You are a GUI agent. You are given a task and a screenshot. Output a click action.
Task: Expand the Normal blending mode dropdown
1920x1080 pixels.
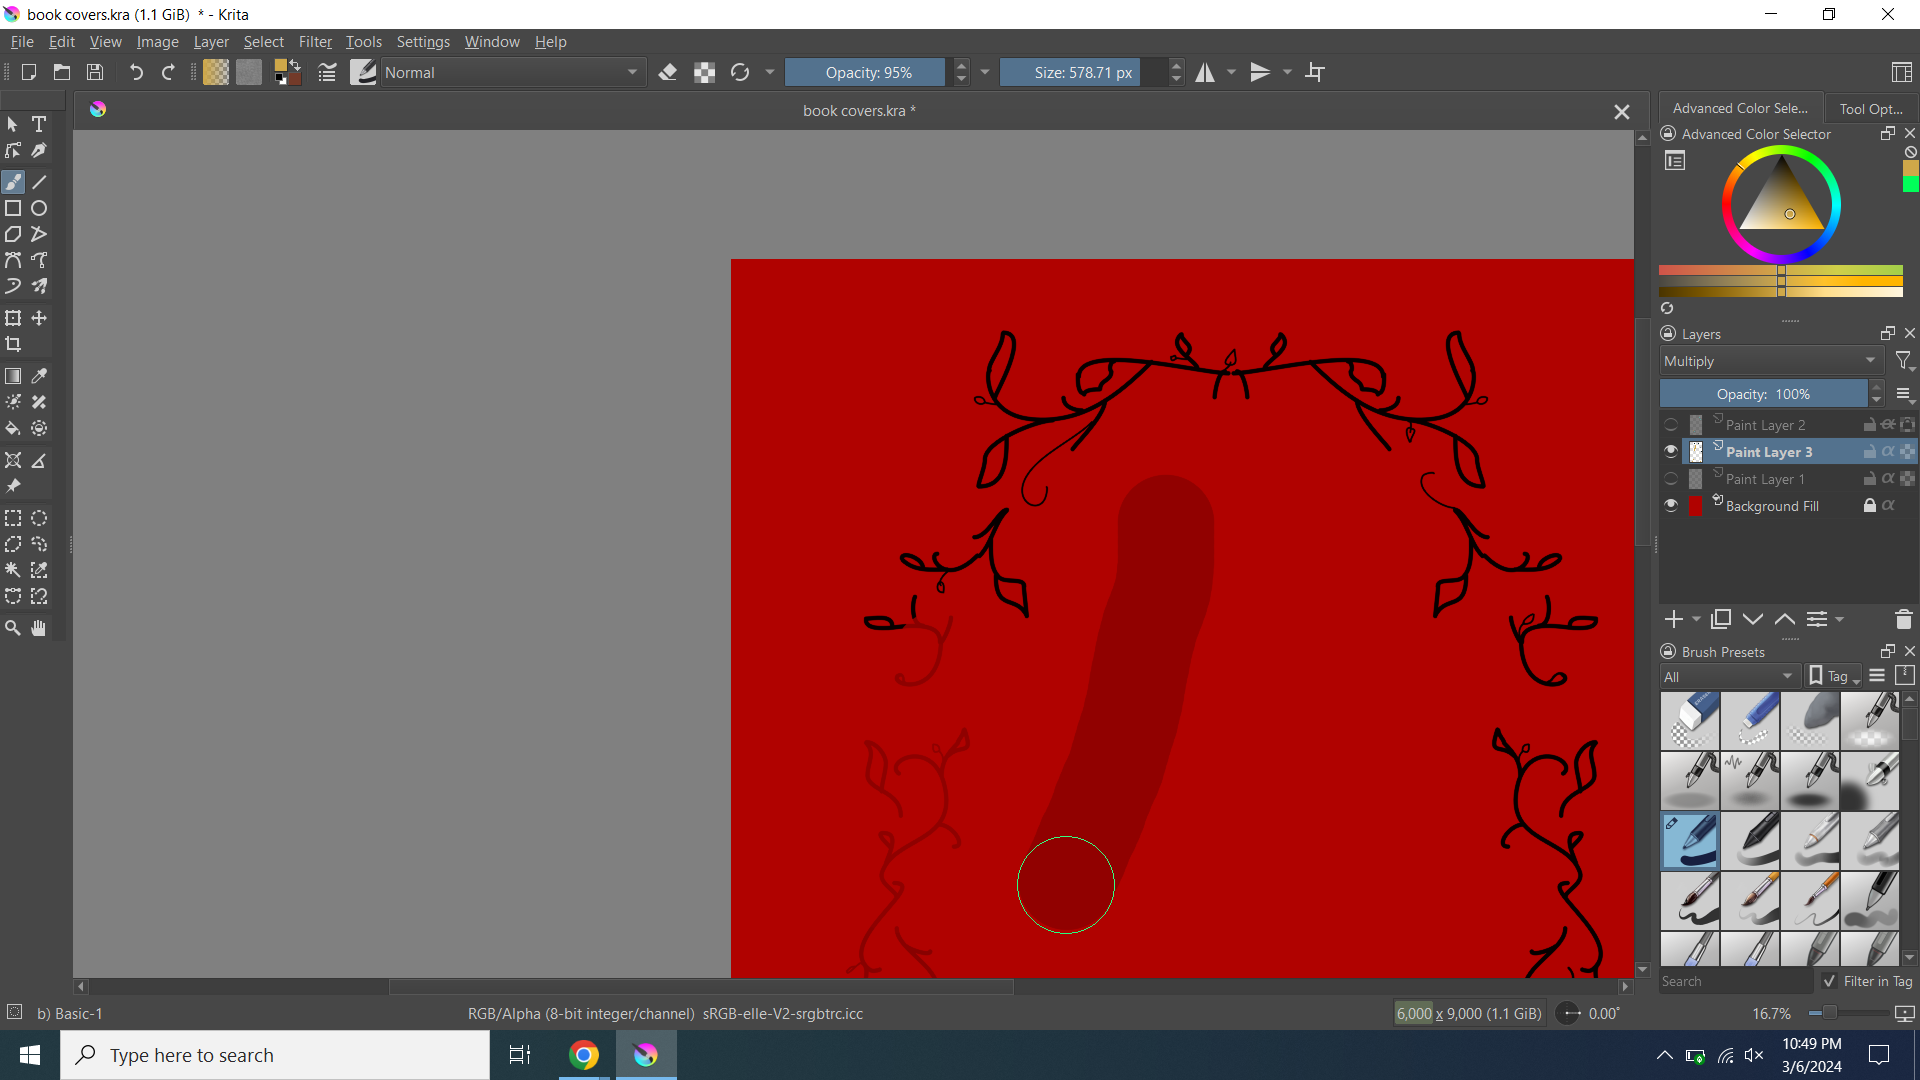point(510,72)
